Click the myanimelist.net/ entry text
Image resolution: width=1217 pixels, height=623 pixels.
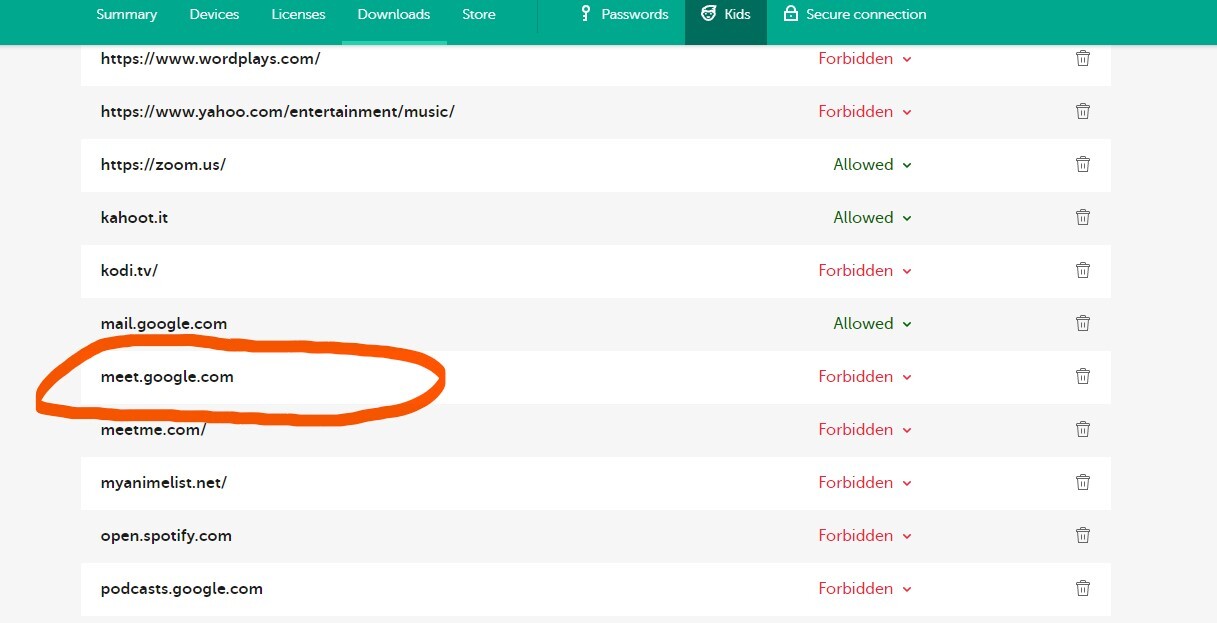pyautogui.click(x=163, y=482)
